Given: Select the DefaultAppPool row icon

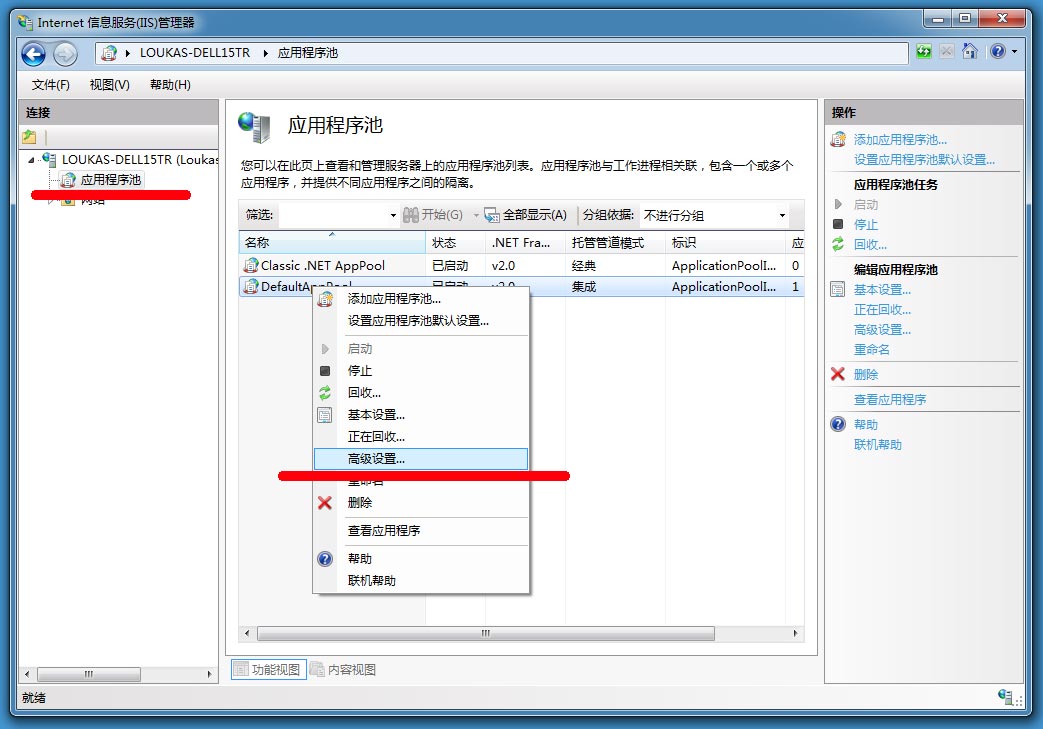Looking at the screenshot, I should pyautogui.click(x=251, y=287).
